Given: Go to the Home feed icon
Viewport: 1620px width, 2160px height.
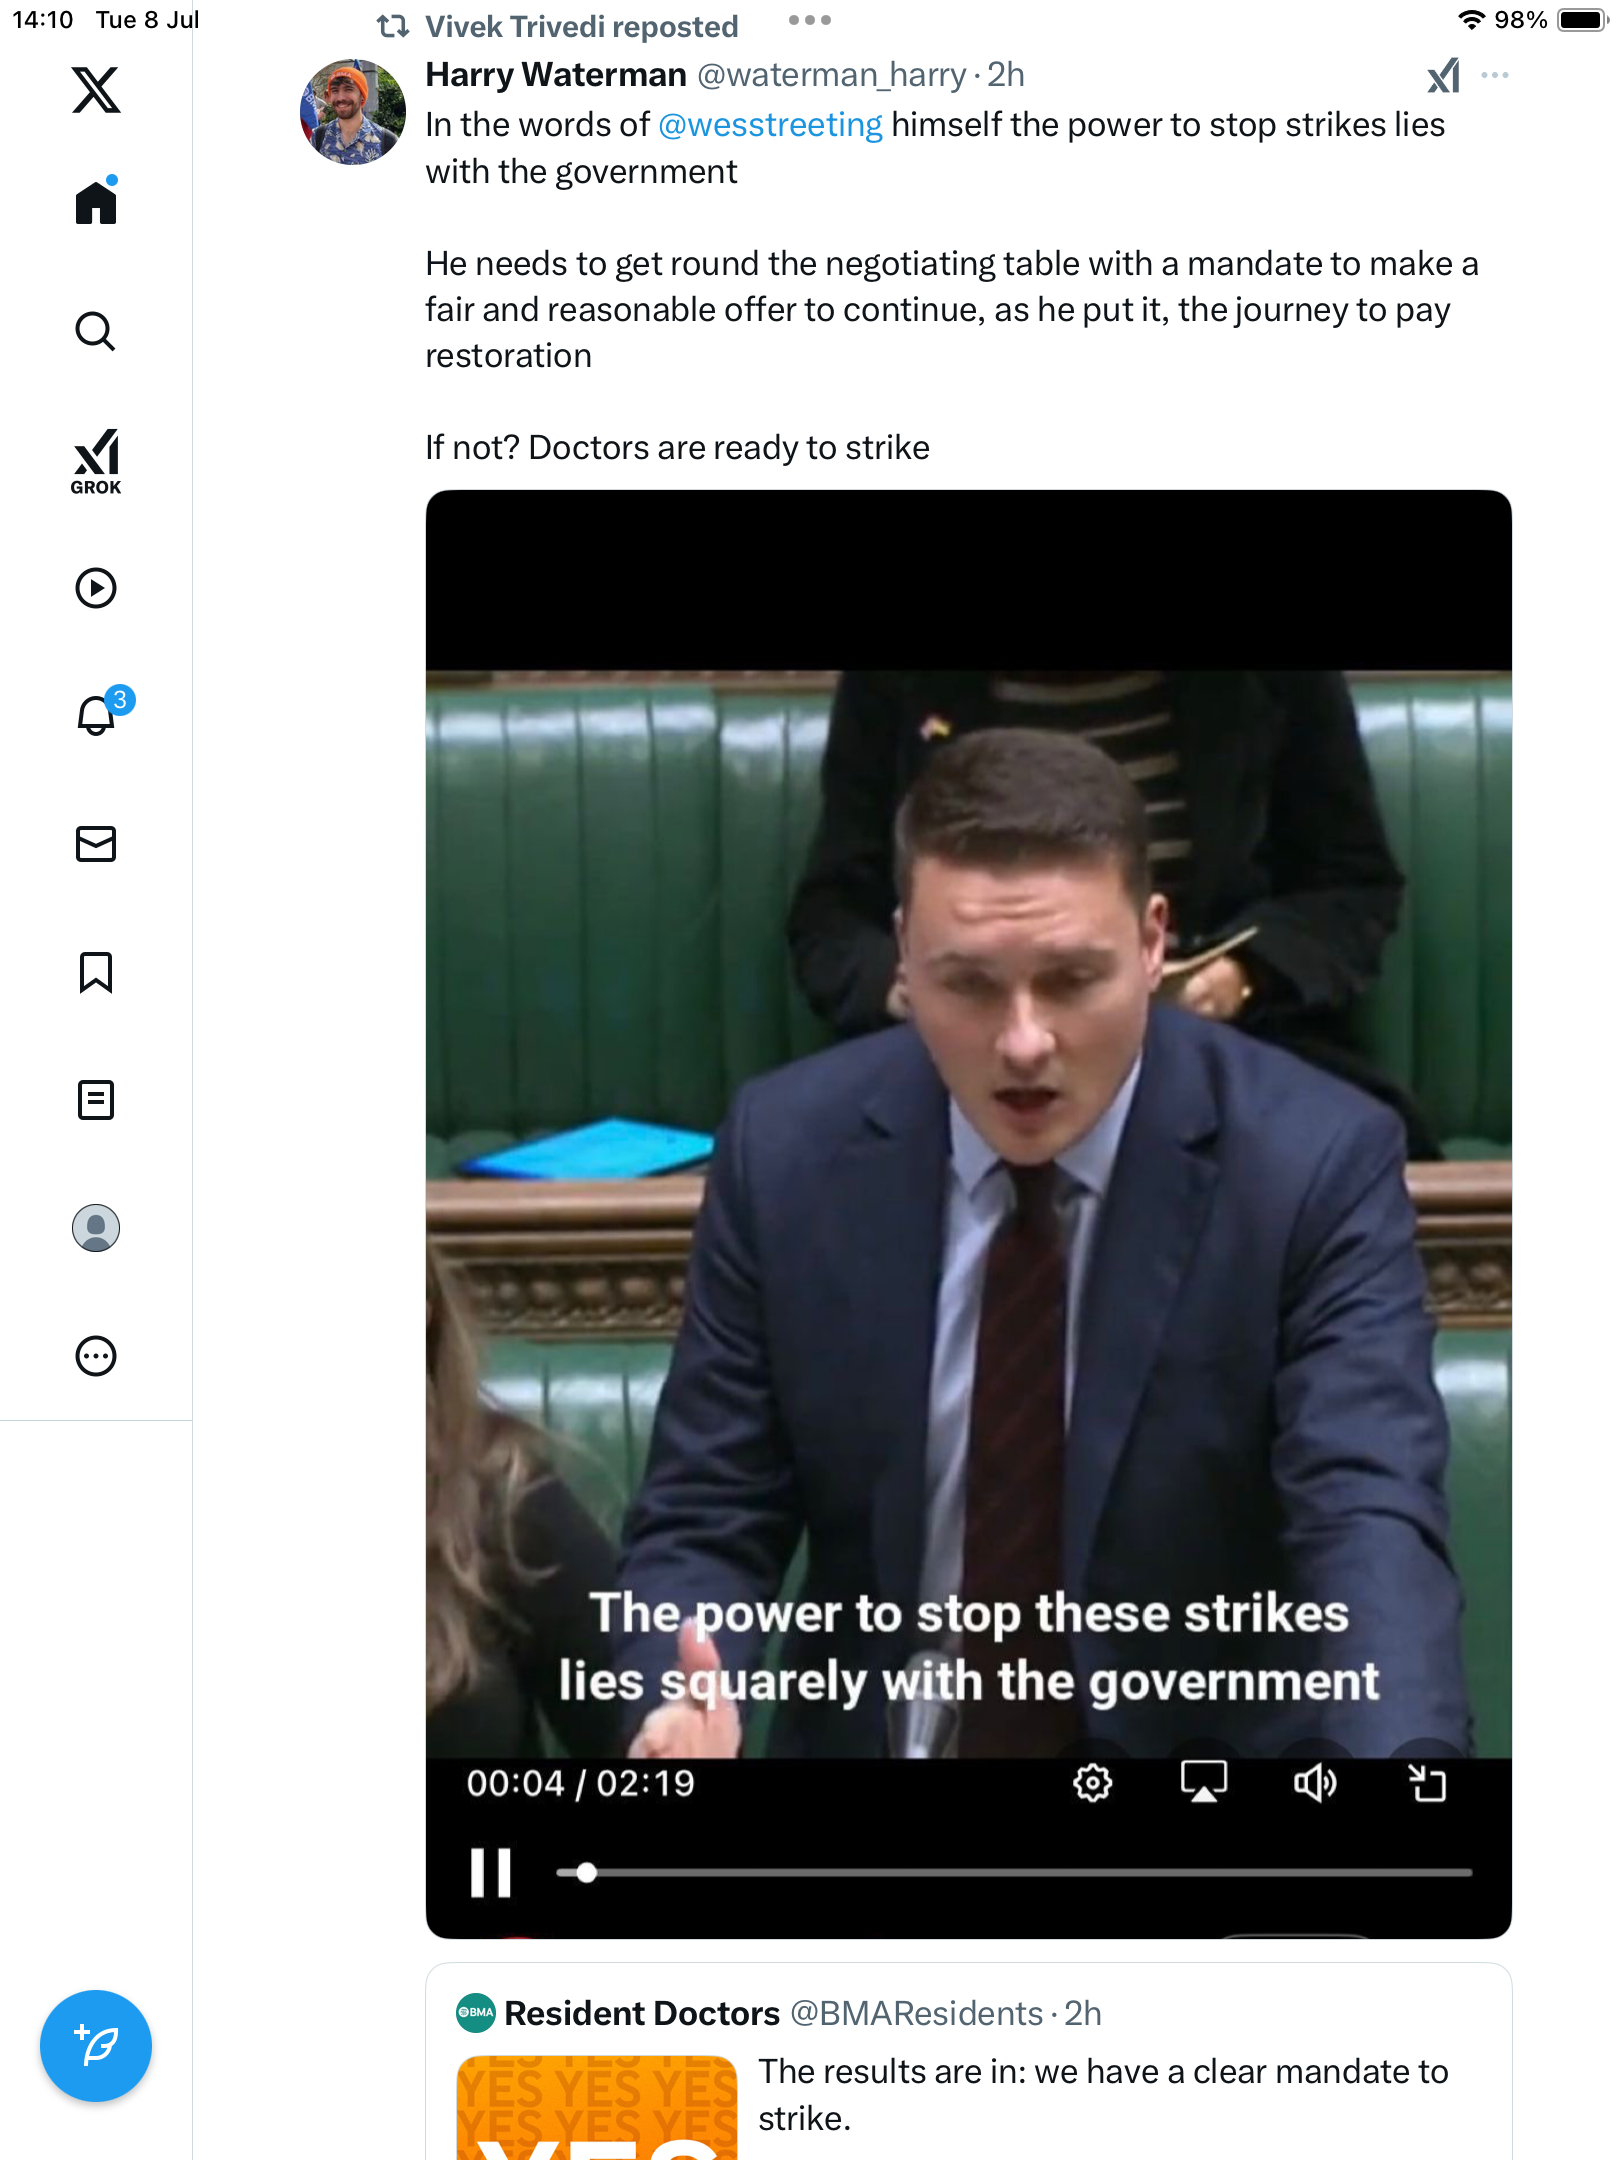Looking at the screenshot, I should (x=96, y=202).
